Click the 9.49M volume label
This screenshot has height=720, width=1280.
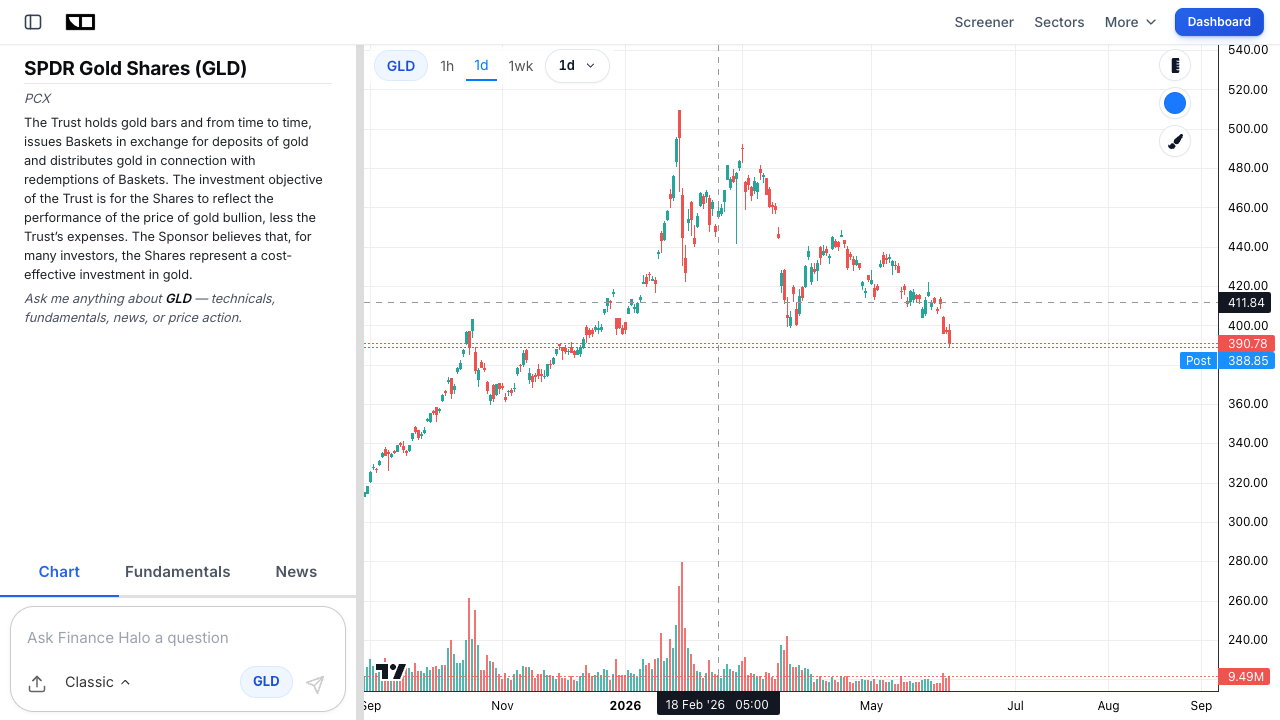[x=1244, y=677]
